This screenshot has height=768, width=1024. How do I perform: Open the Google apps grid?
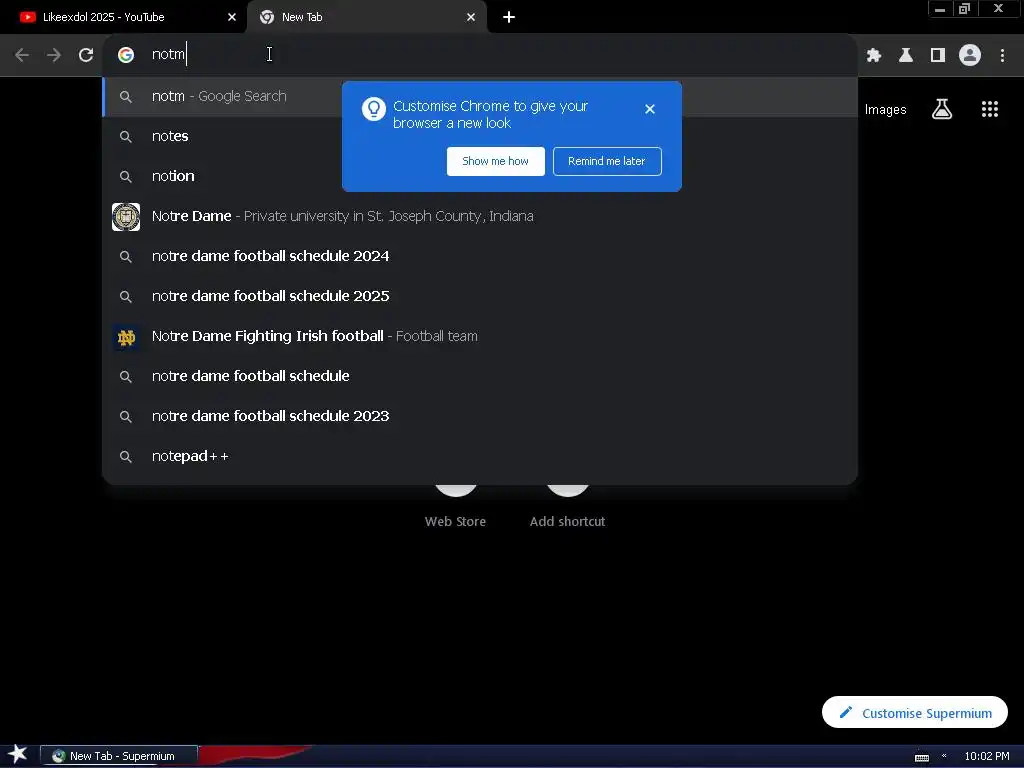pyautogui.click(x=989, y=109)
